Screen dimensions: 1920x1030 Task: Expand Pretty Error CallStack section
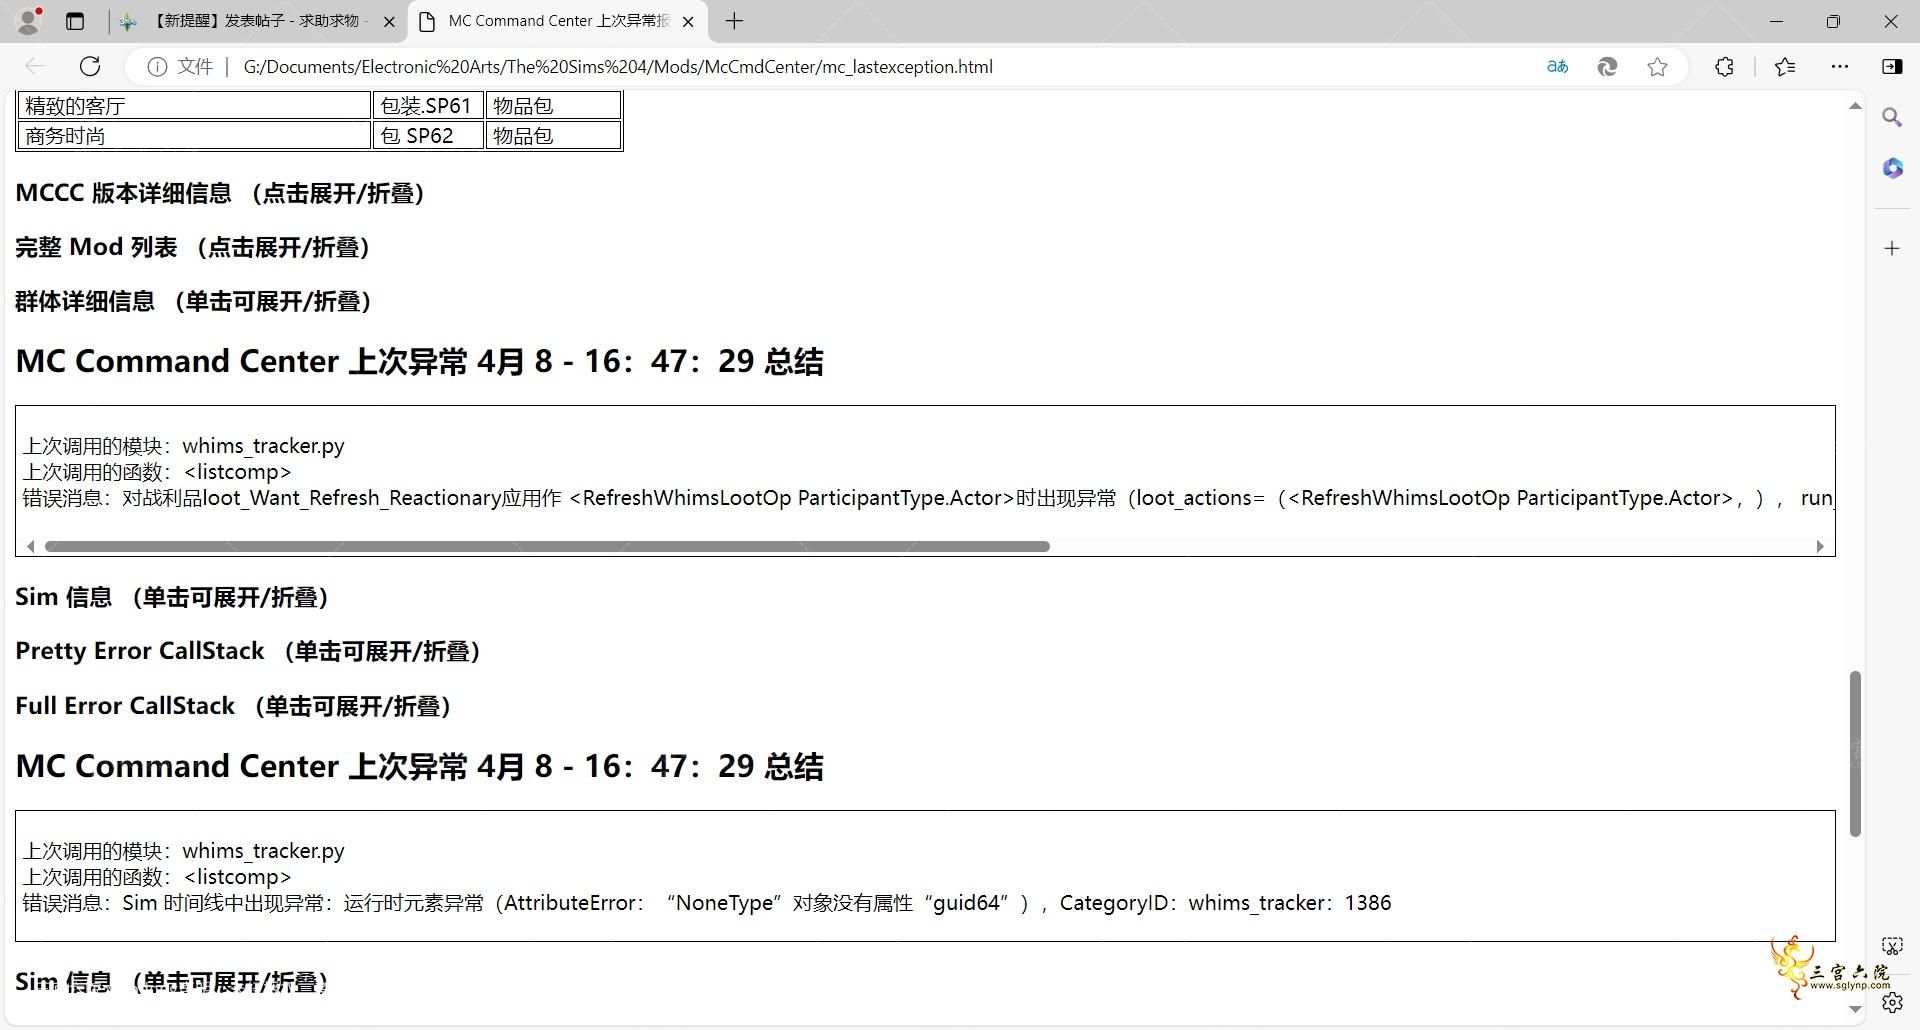click(249, 651)
